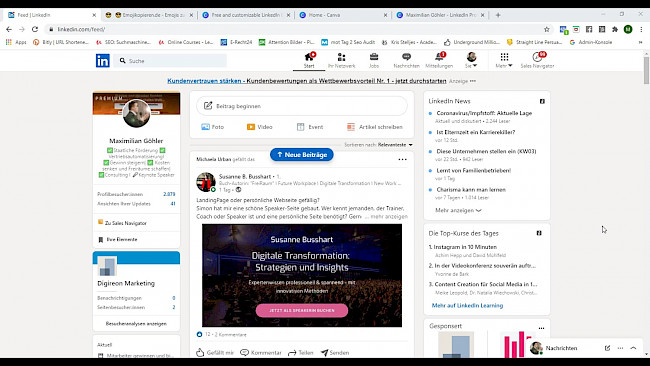Click the profile avatar photo in sidebar
Image resolution: width=650 pixels, height=366 pixels.
tap(136, 113)
